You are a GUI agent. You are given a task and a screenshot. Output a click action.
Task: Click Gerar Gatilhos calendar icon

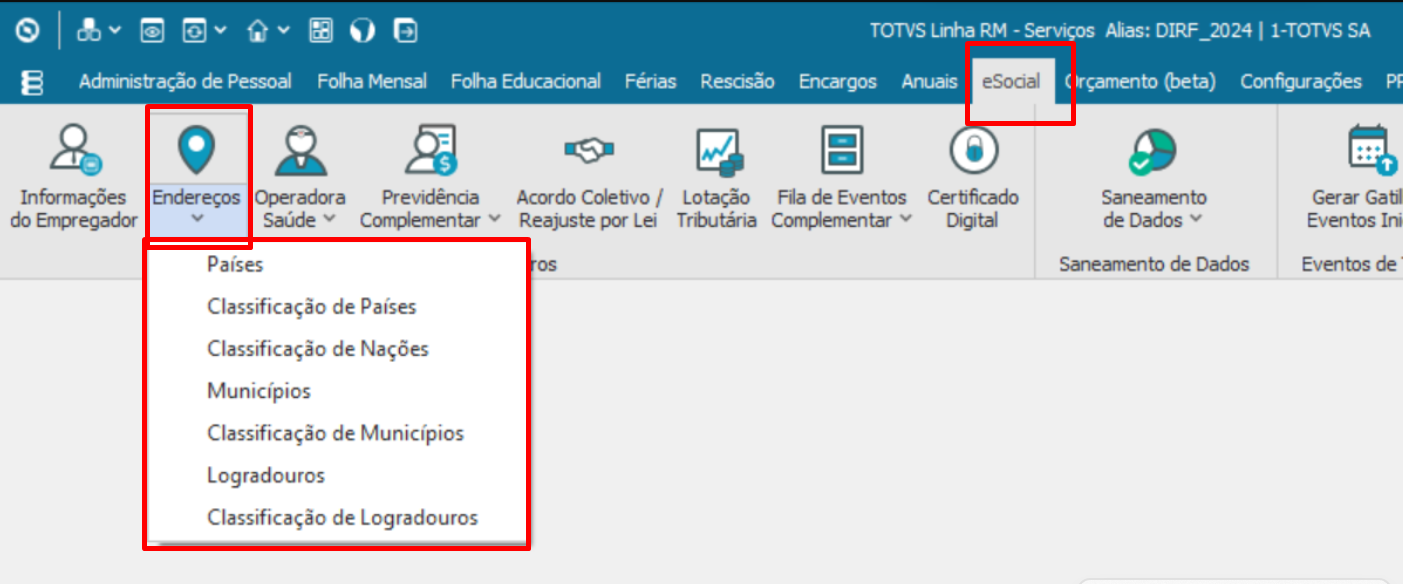click(1371, 148)
